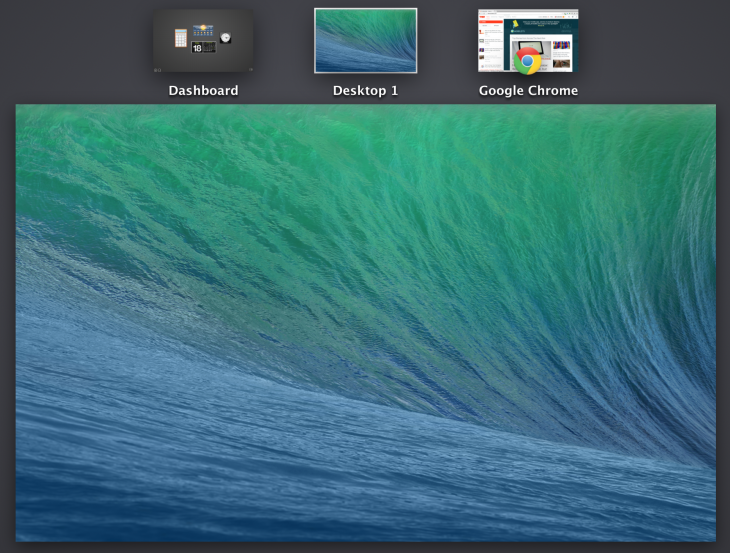Click the Google Chrome label
The image size is (730, 553).
[528, 90]
